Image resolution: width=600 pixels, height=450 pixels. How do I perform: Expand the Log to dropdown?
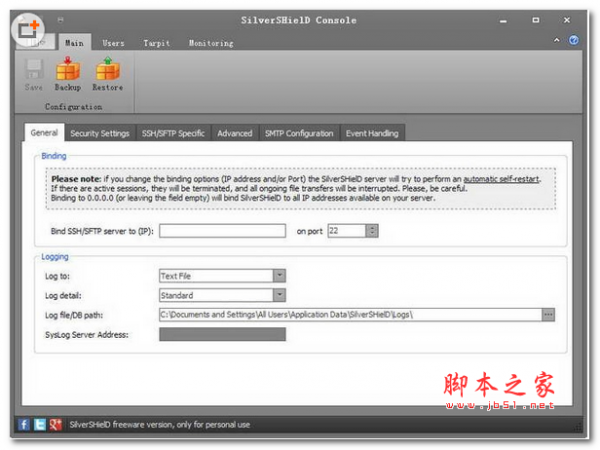279,276
